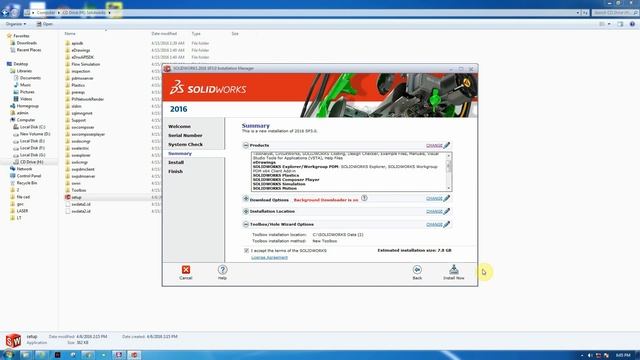Click the Back arrow icon

pos(417,269)
